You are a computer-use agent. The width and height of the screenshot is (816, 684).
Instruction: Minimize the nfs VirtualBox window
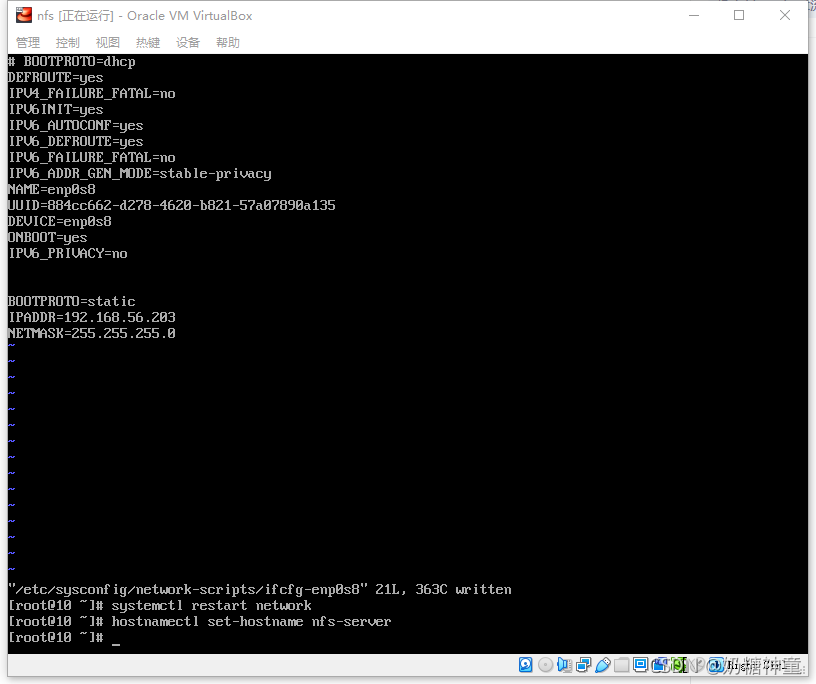tap(694, 16)
